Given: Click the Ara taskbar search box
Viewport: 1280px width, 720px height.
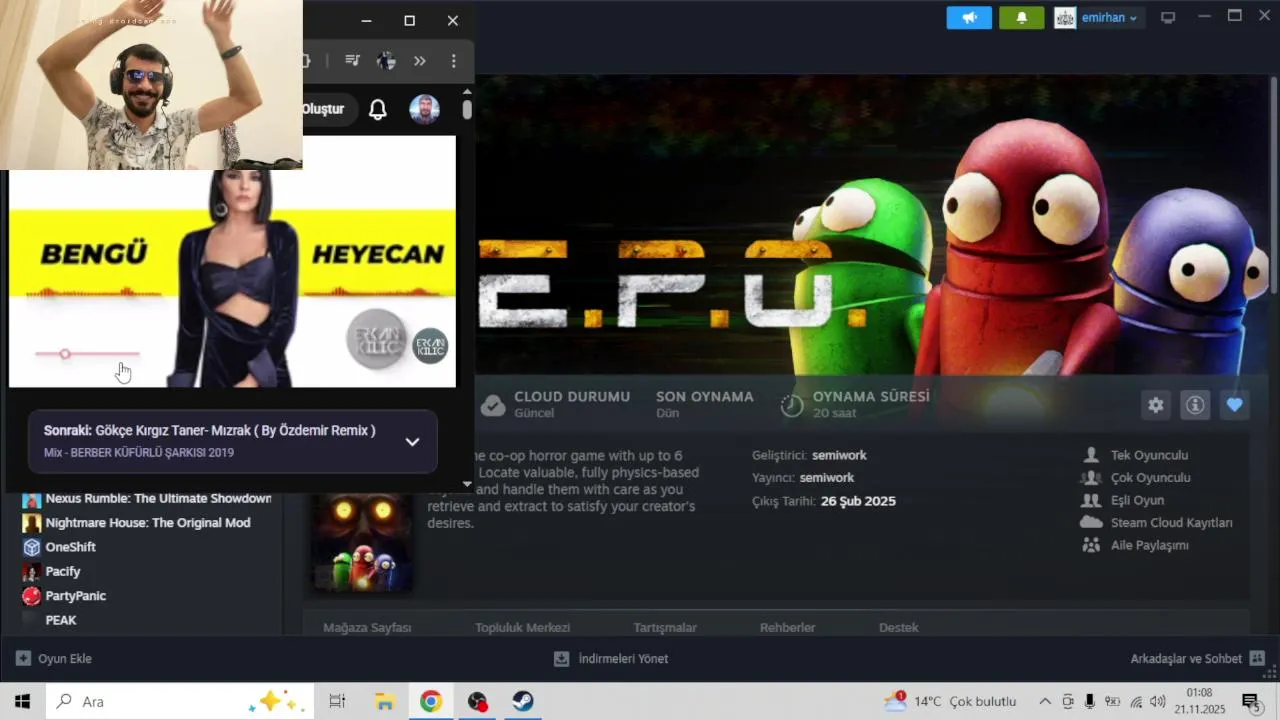Looking at the screenshot, I should click(180, 701).
